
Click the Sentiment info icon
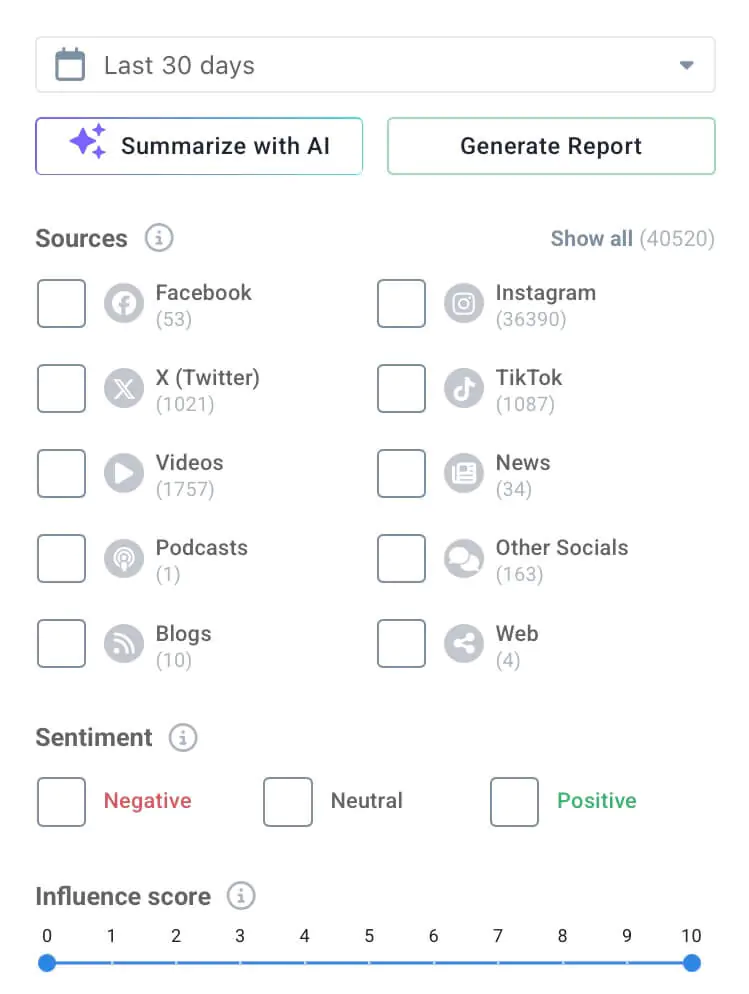click(183, 738)
